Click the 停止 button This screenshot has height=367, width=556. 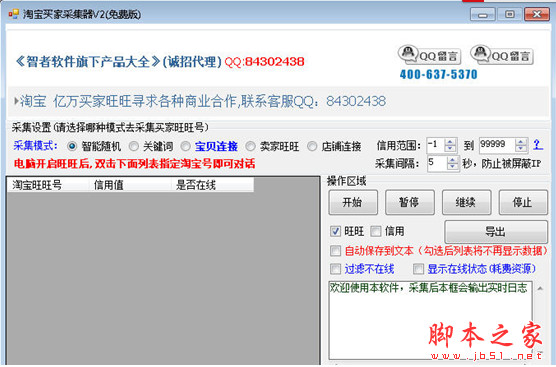tap(523, 202)
